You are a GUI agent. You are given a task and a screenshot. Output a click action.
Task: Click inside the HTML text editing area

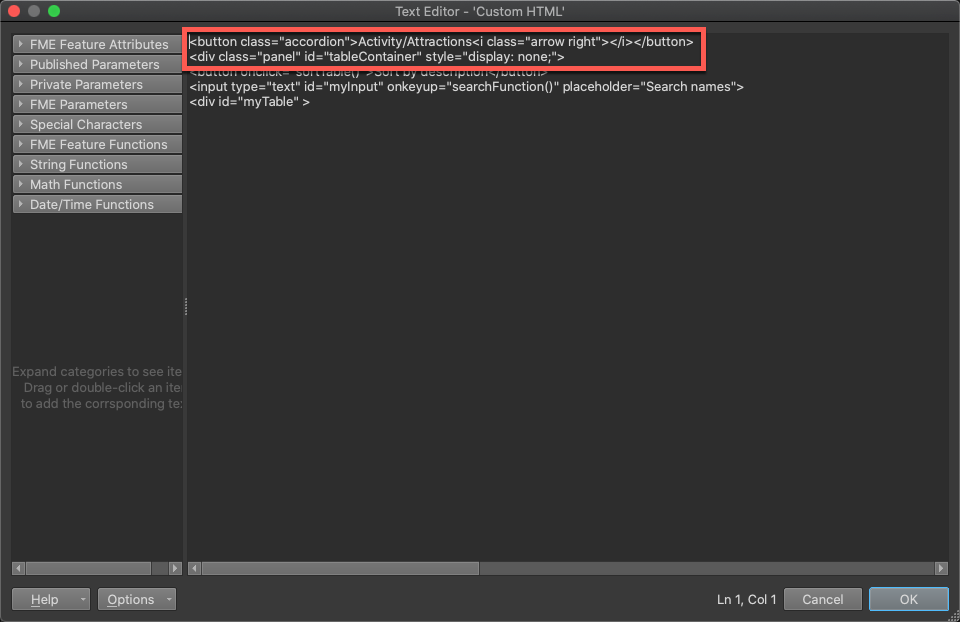[560, 300]
